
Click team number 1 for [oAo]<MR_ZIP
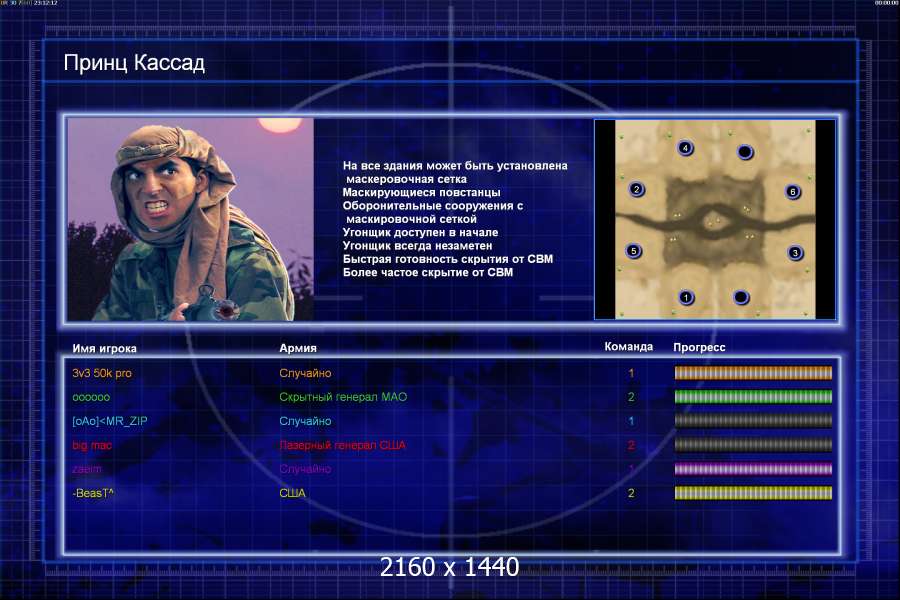click(631, 421)
